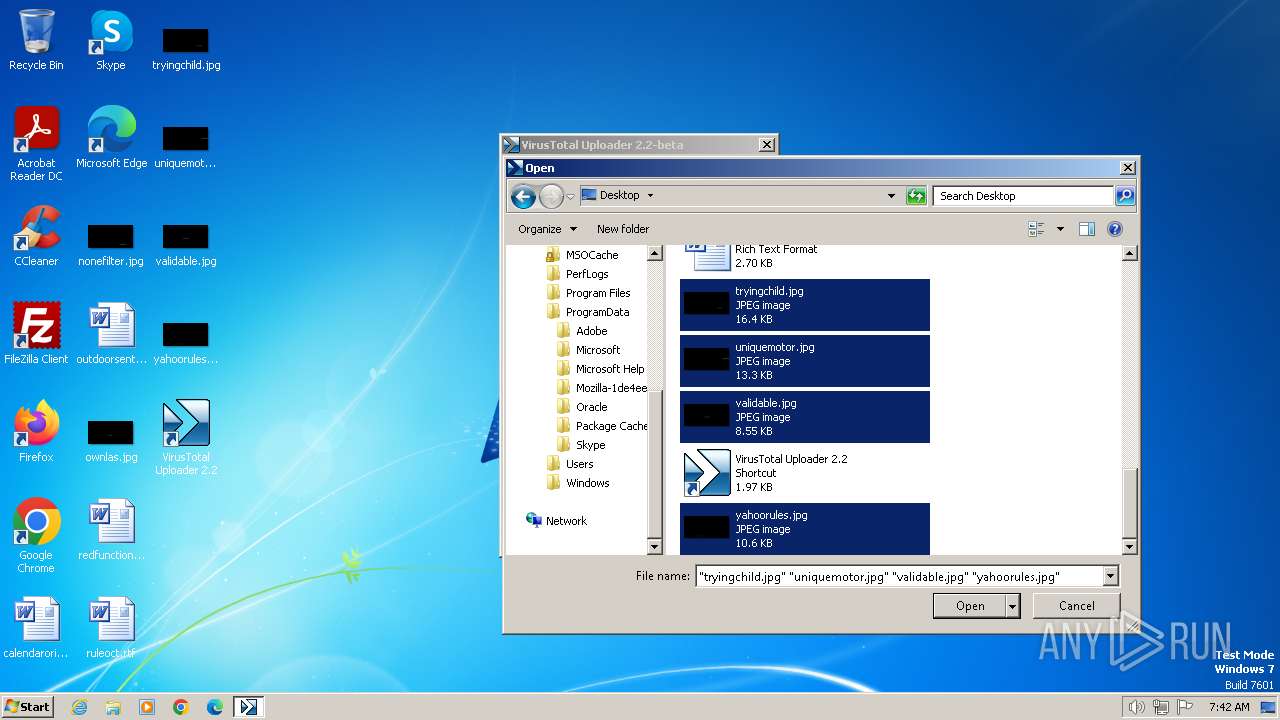Select the Oracle folder in tree
The image size is (1280, 720).
coord(582,407)
